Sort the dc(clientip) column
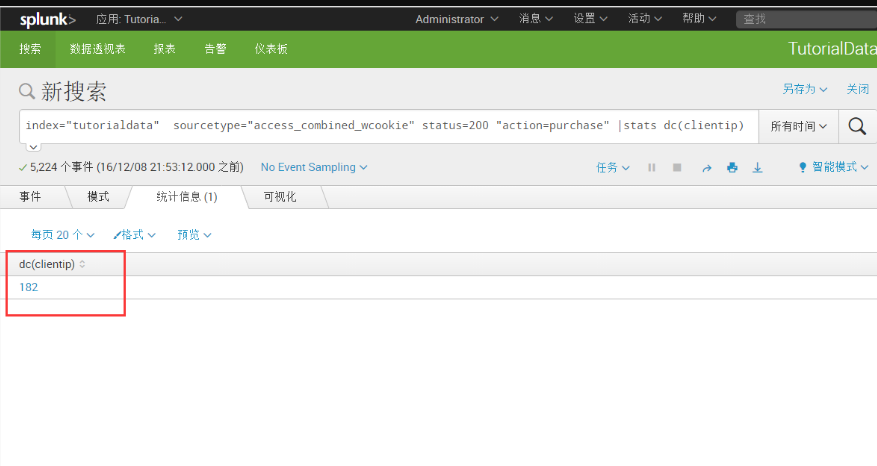 pyautogui.click(x=82, y=264)
